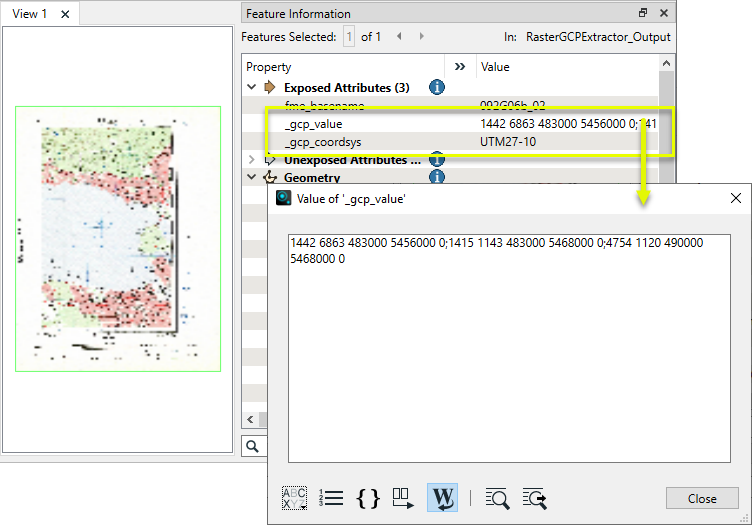Viewport: 752px width, 525px height.
Task: Click the column layout arrow icon
Action: click(403, 497)
